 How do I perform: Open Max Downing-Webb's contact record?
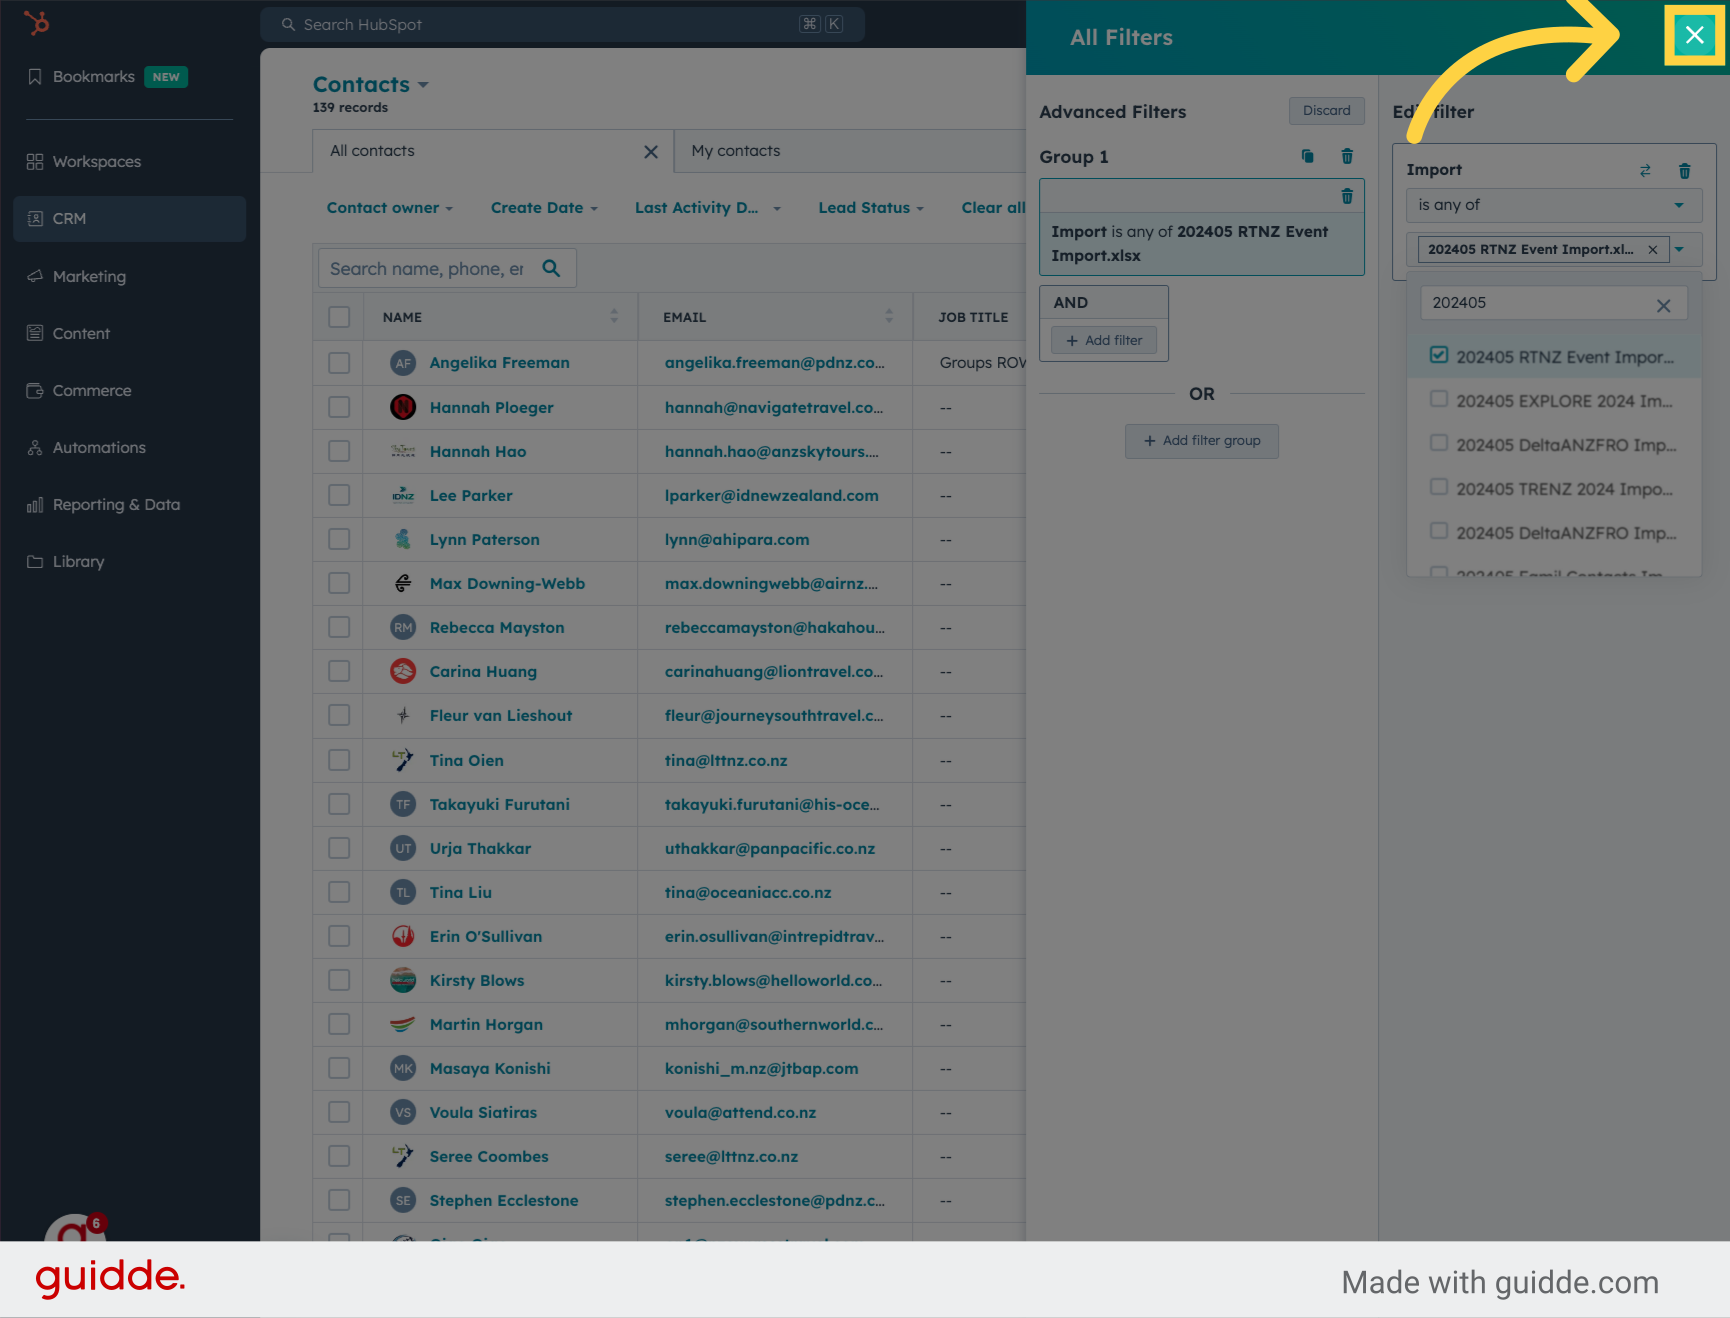tap(507, 584)
